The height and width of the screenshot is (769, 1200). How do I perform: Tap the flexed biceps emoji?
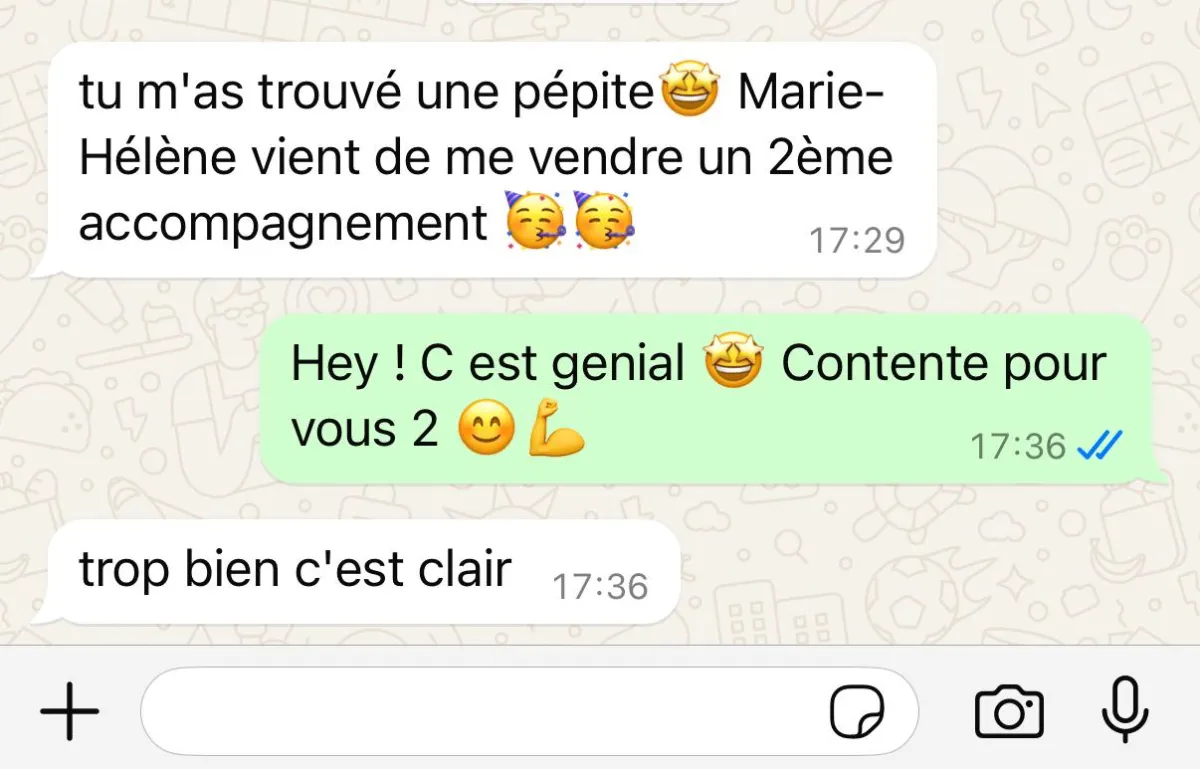pyautogui.click(x=556, y=429)
